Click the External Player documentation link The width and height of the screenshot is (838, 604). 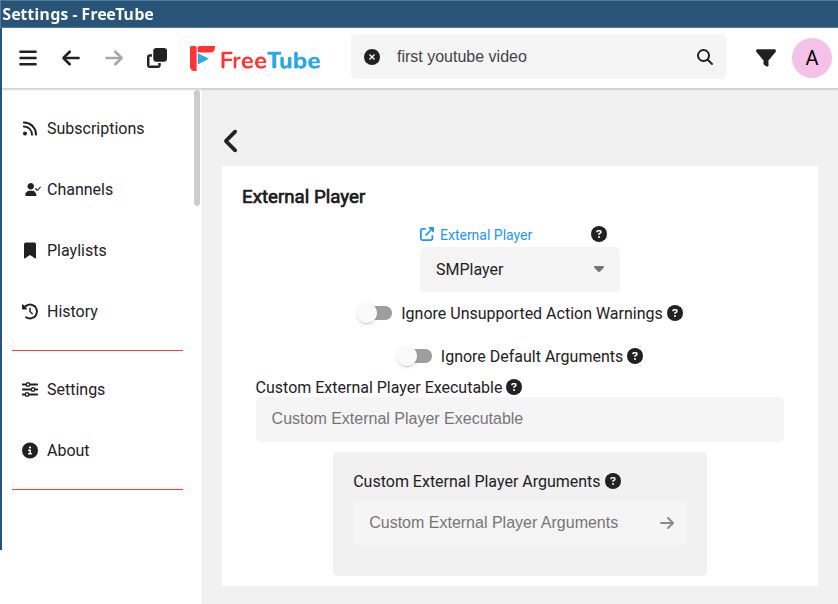coord(476,235)
